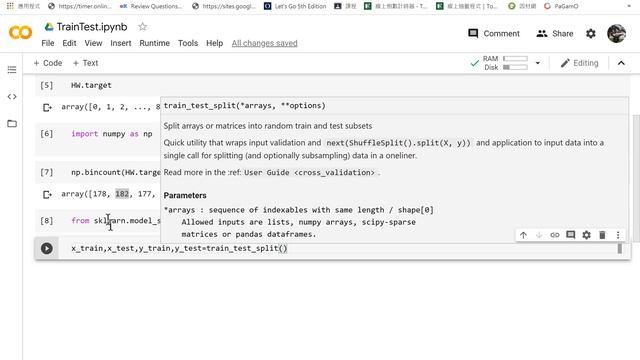640x360 pixels.
Task: Open the Help menu
Action: coord(214,43)
